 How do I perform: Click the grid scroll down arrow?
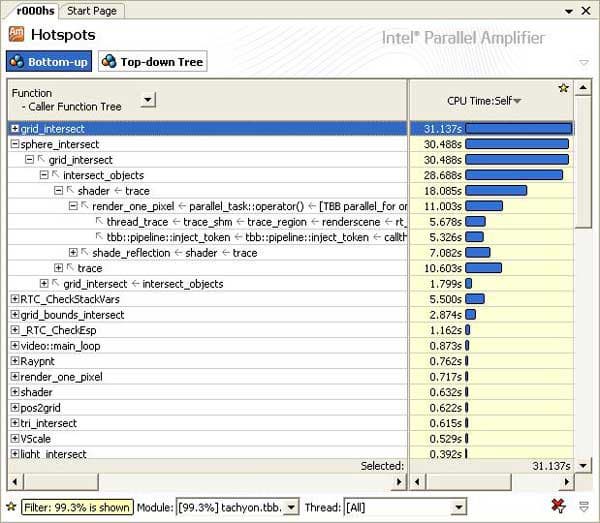point(583,466)
